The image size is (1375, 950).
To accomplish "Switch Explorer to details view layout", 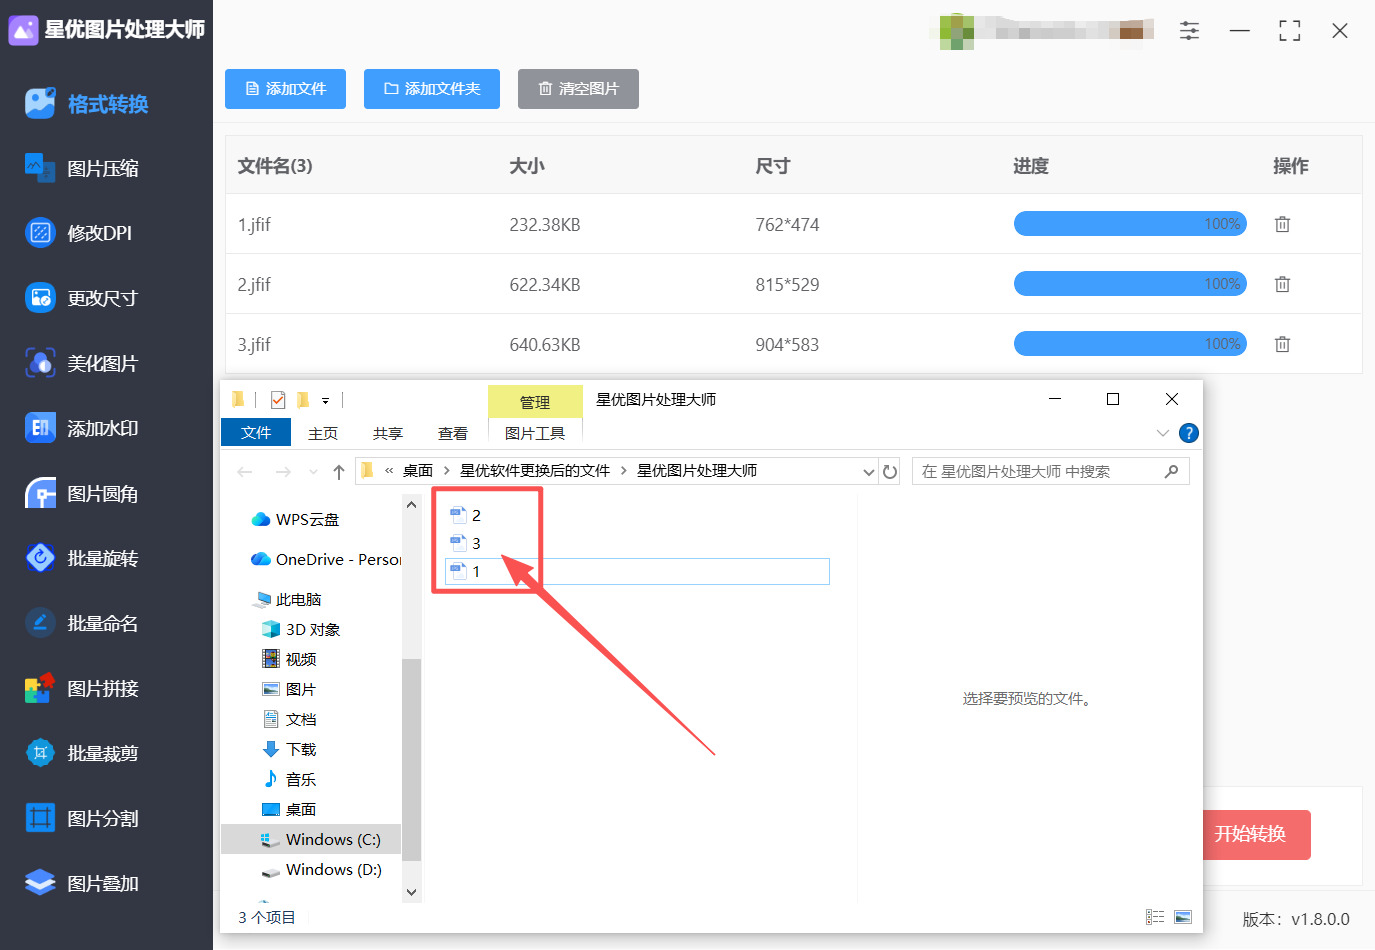I will [x=1155, y=917].
